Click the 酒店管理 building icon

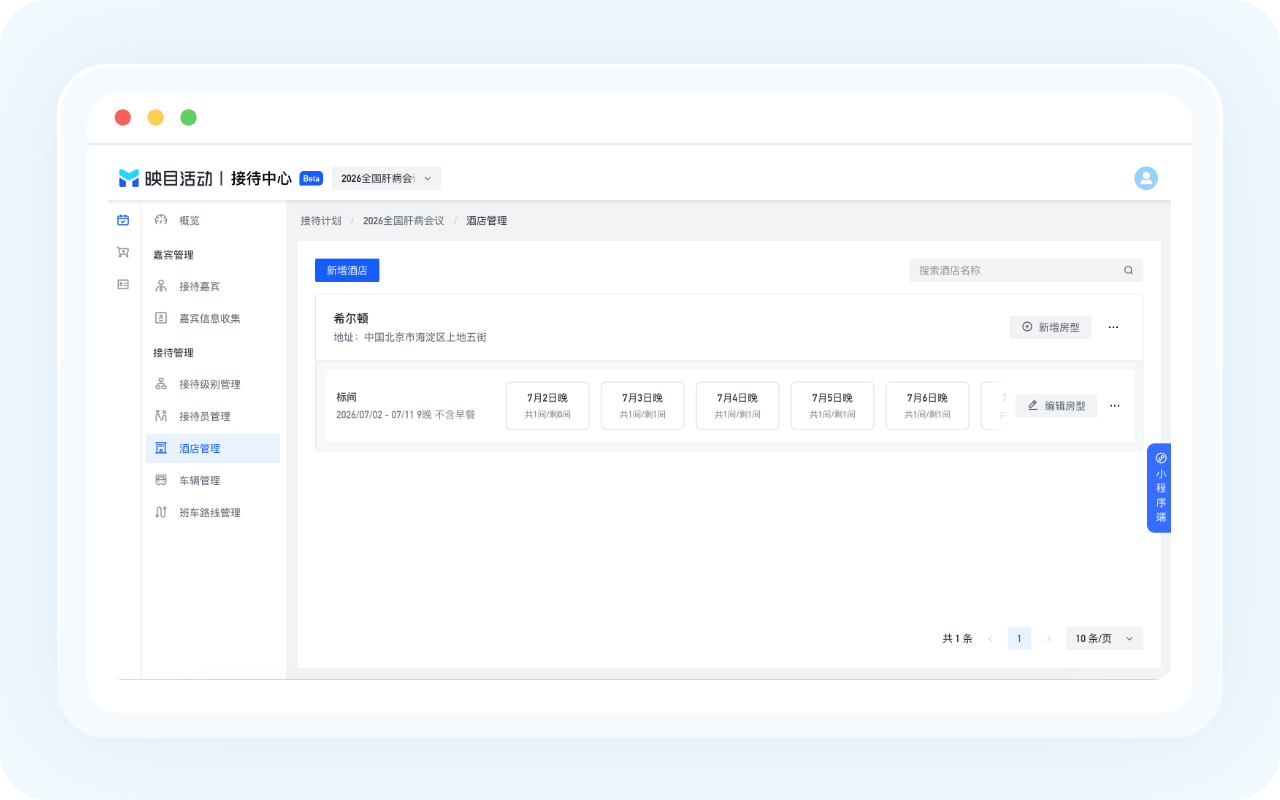(161, 448)
